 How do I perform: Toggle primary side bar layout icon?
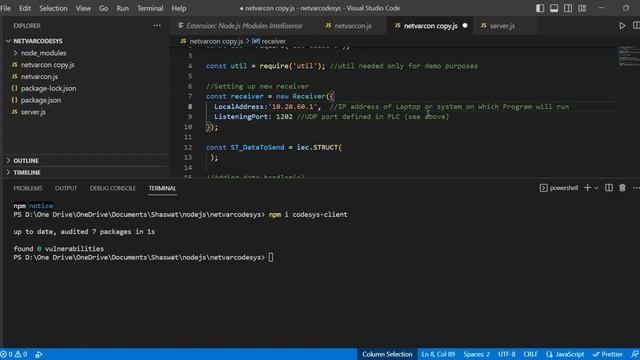tap(540, 8)
